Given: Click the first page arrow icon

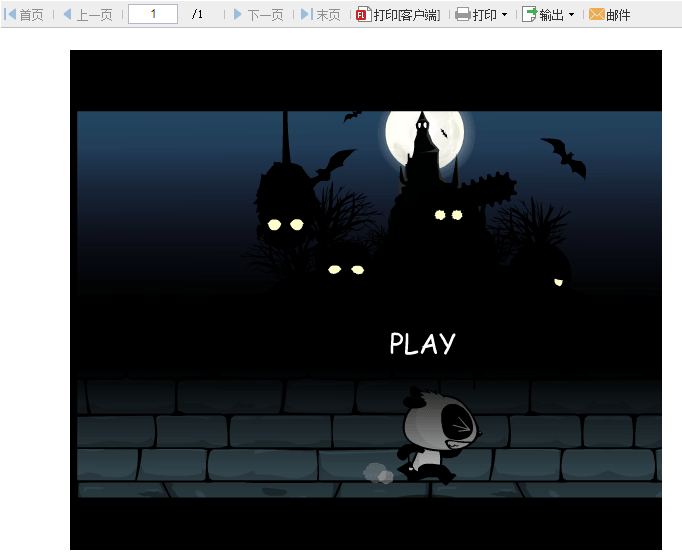Looking at the screenshot, I should [x=11, y=14].
